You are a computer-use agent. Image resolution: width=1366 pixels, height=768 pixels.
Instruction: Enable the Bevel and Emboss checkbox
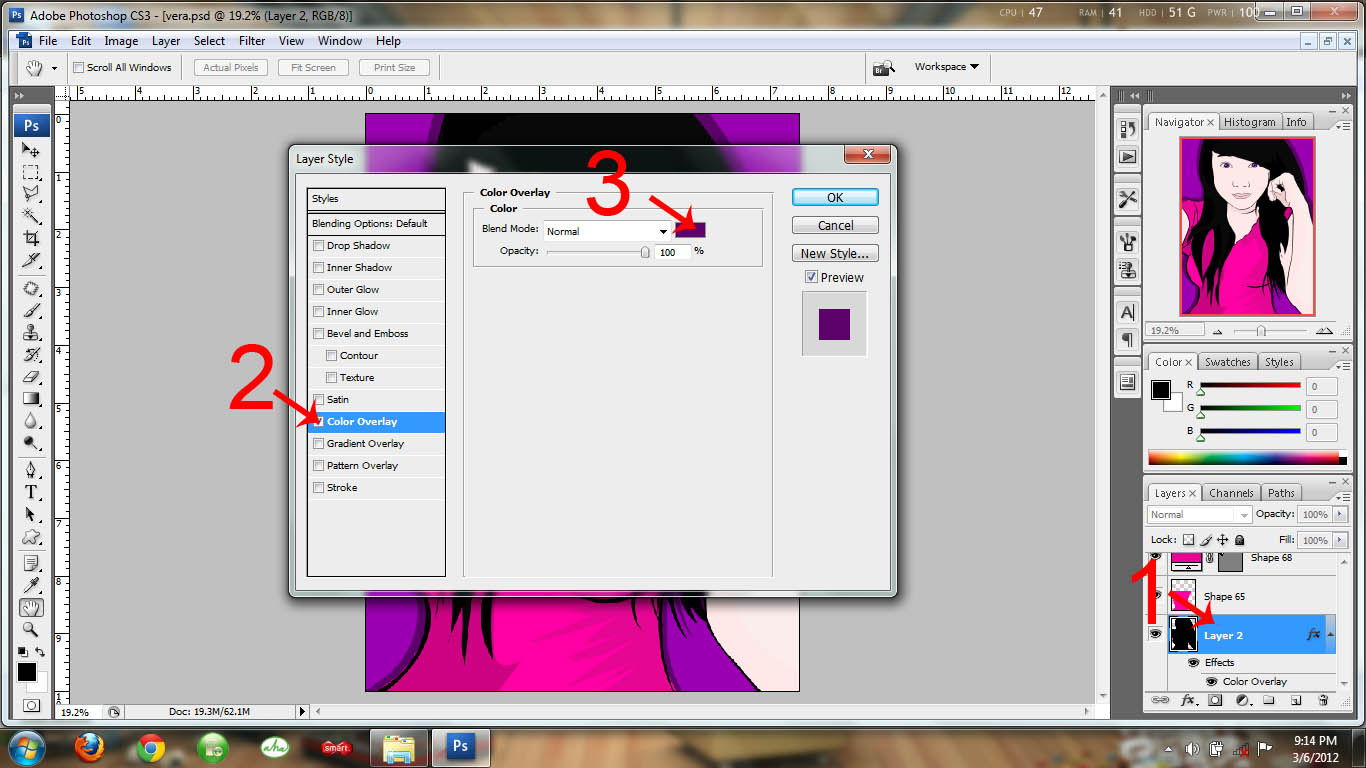click(318, 334)
